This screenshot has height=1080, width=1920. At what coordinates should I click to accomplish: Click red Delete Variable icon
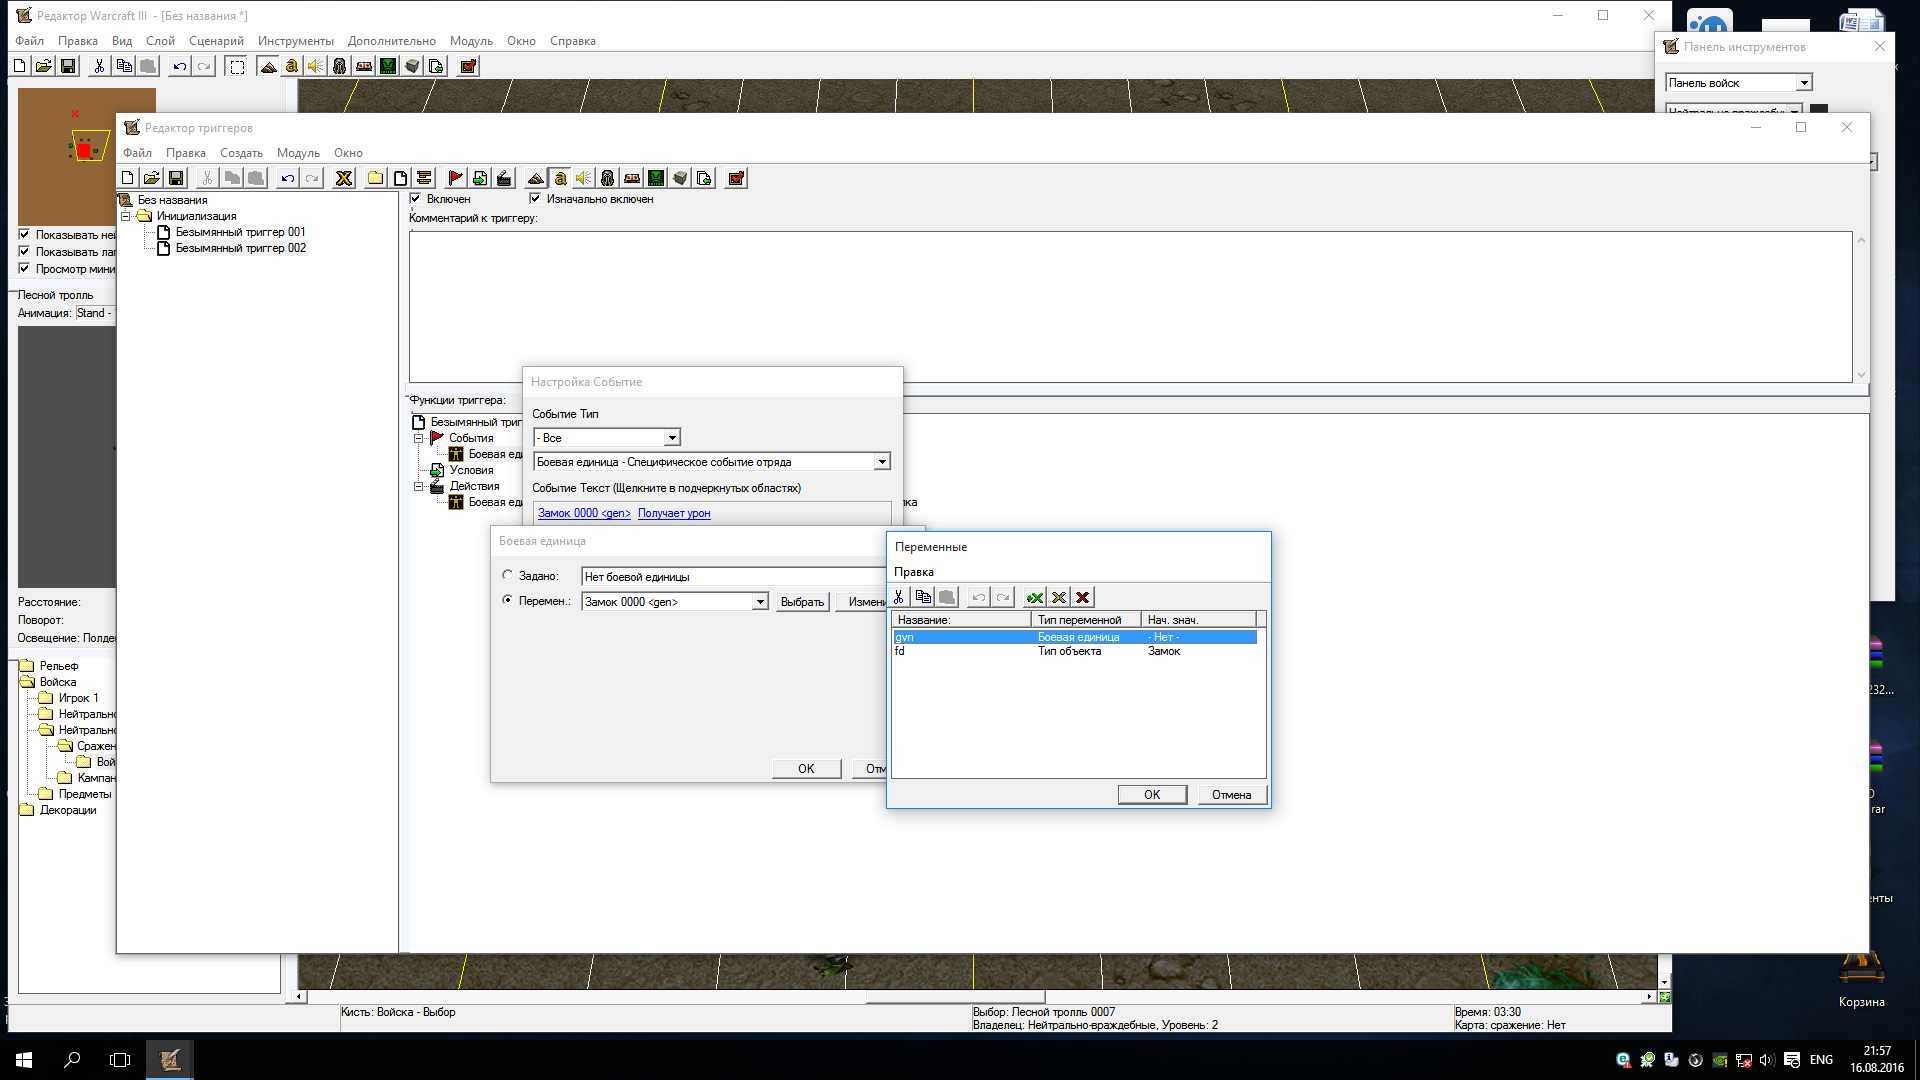pos(1082,598)
